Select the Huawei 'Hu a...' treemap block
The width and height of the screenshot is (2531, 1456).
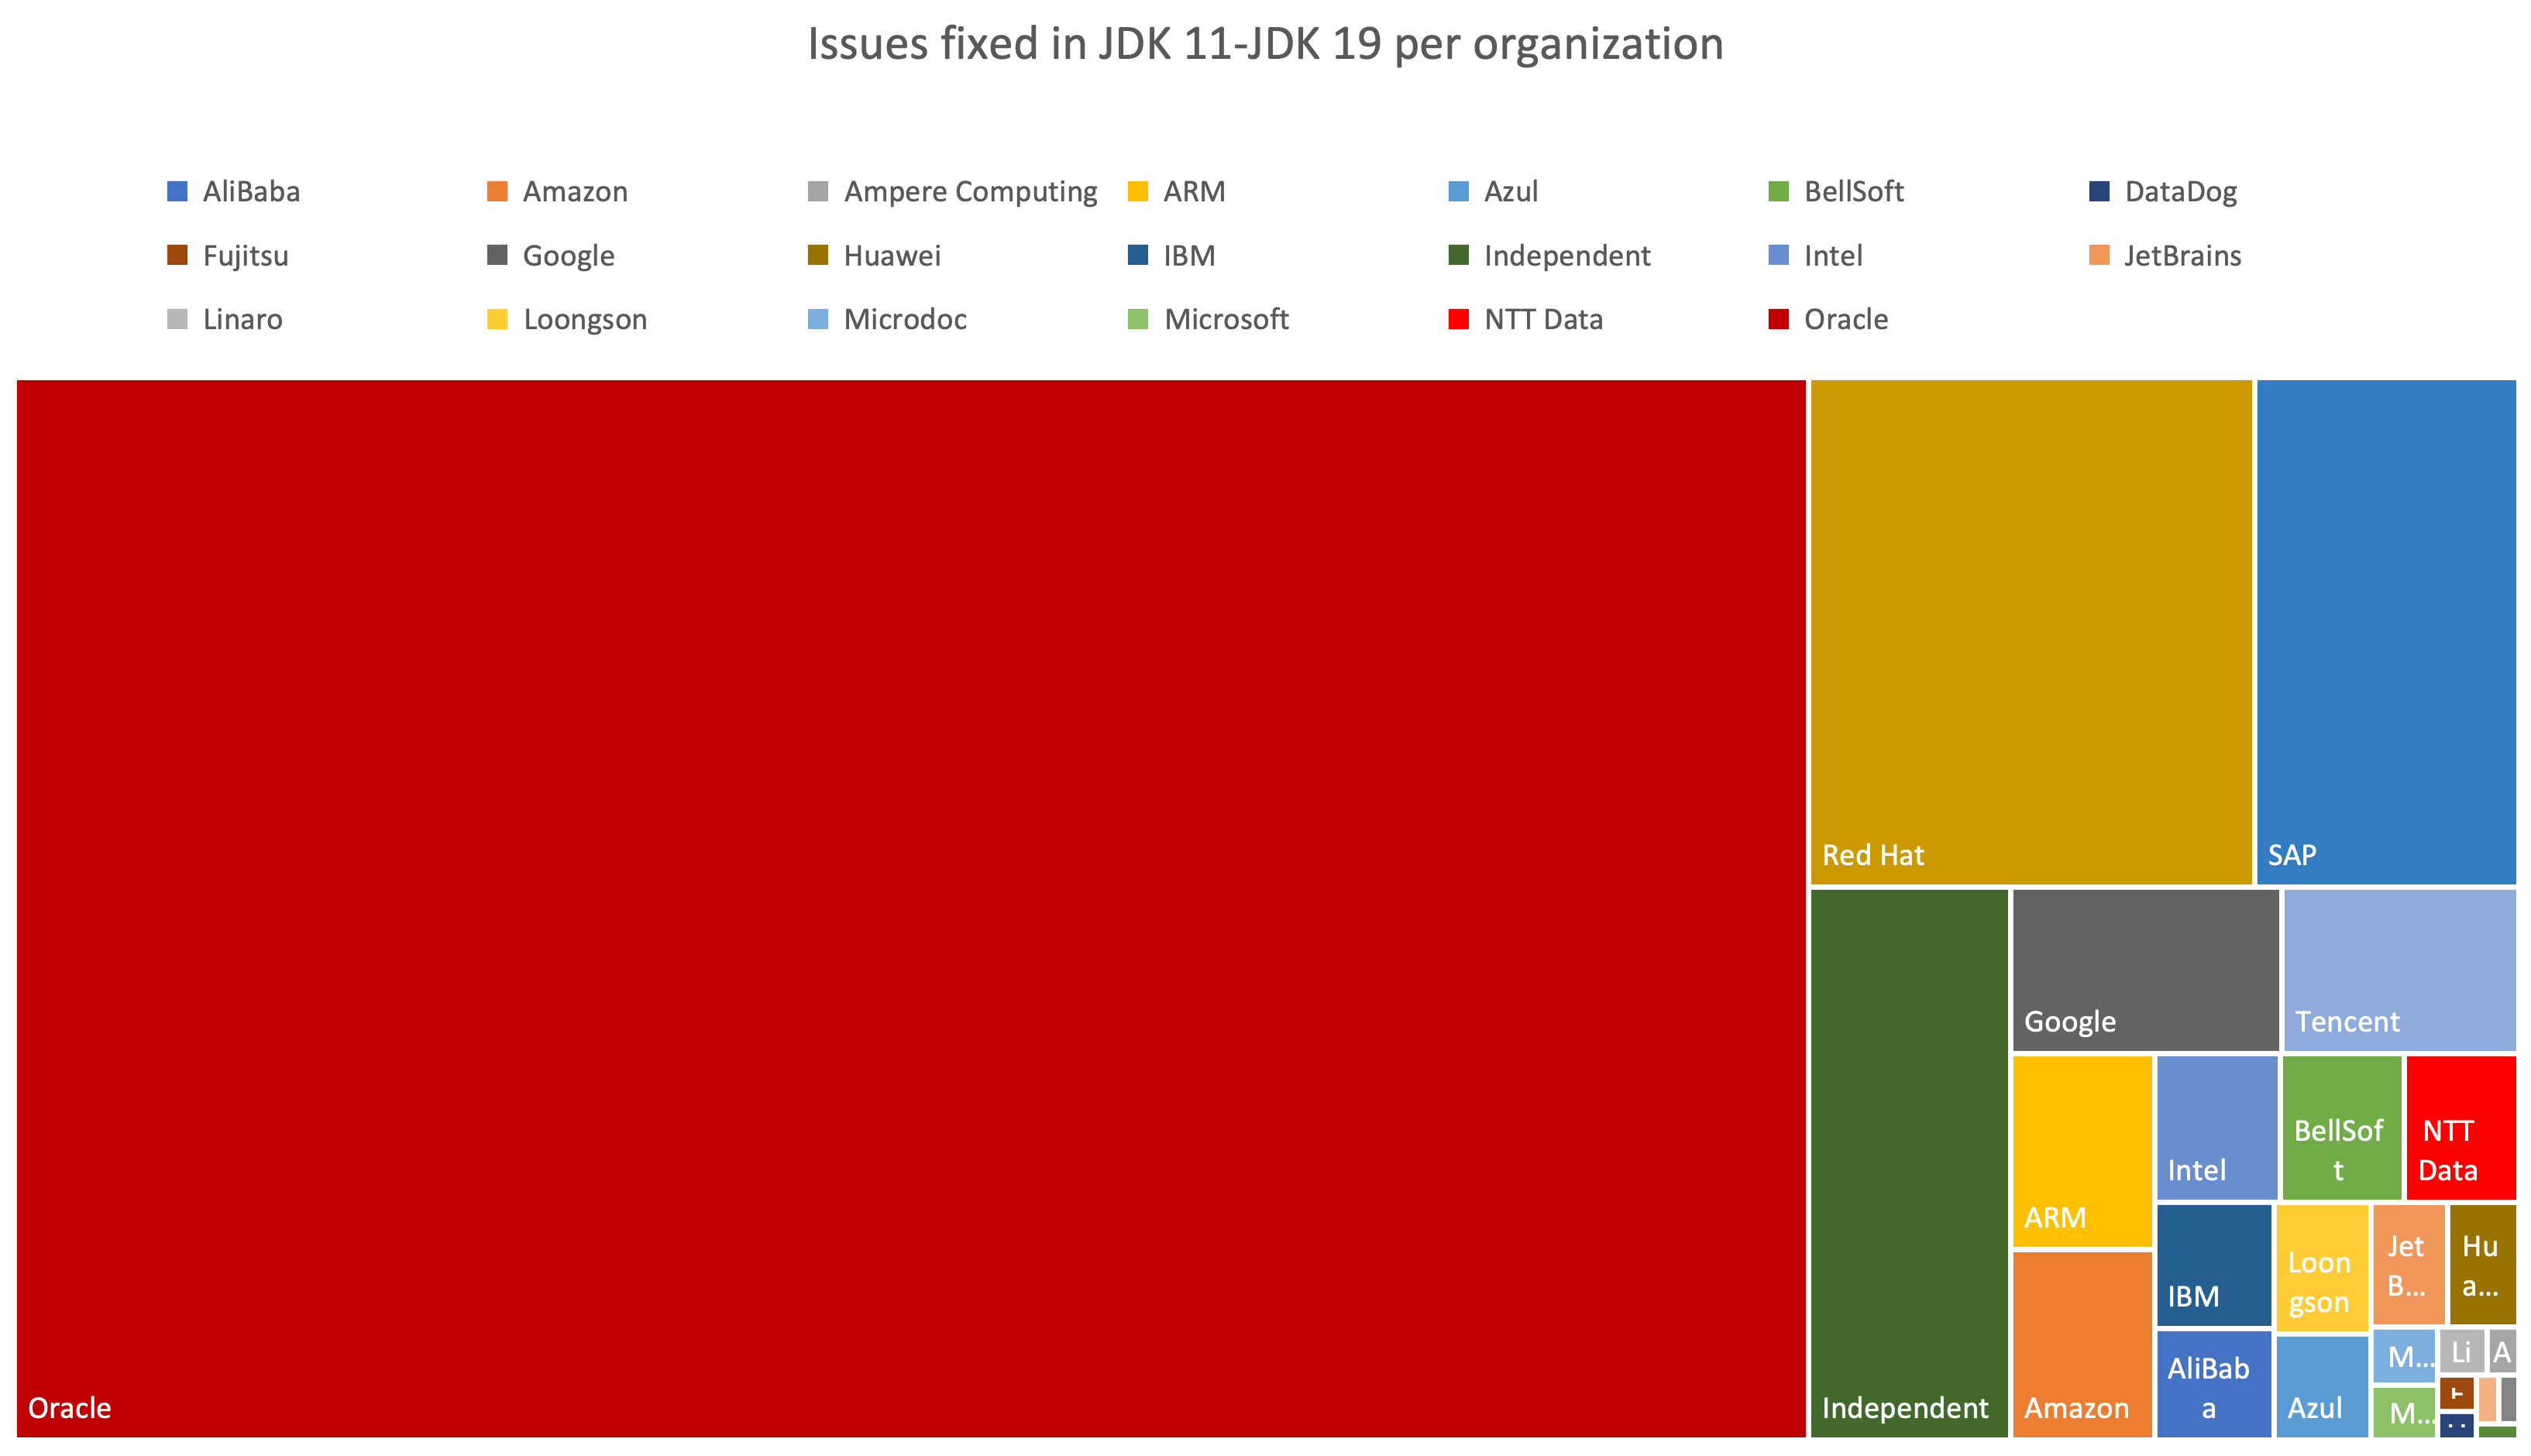(x=2483, y=1264)
